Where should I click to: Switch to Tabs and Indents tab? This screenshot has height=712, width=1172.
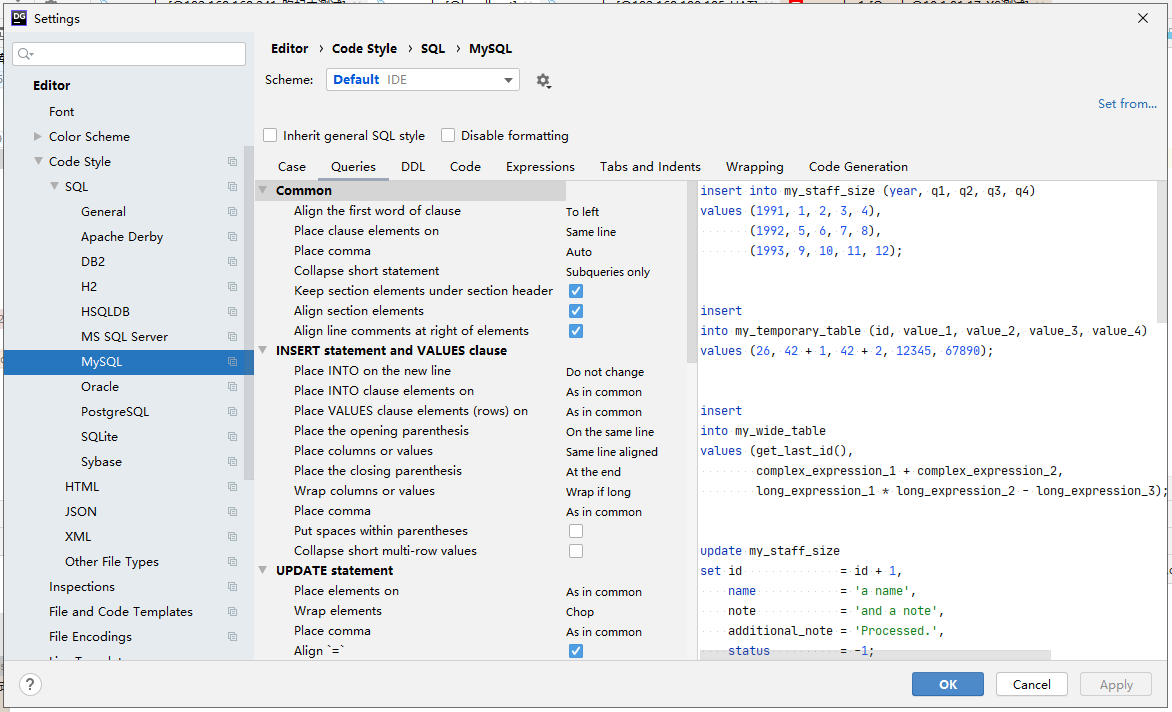click(x=650, y=167)
